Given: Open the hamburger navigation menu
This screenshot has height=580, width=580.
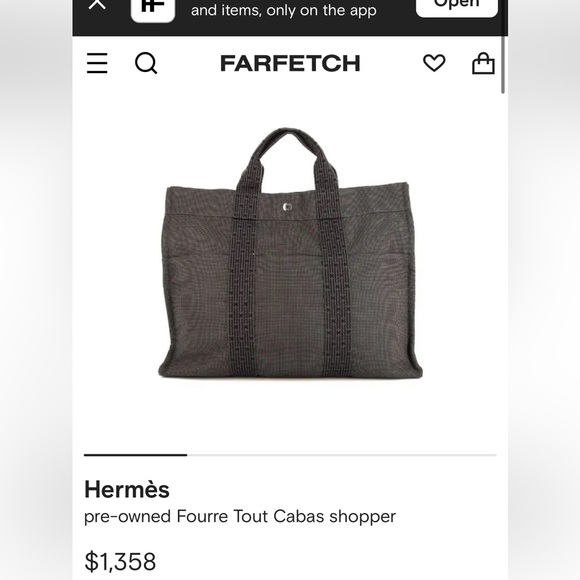Looking at the screenshot, I should pyautogui.click(x=97, y=63).
